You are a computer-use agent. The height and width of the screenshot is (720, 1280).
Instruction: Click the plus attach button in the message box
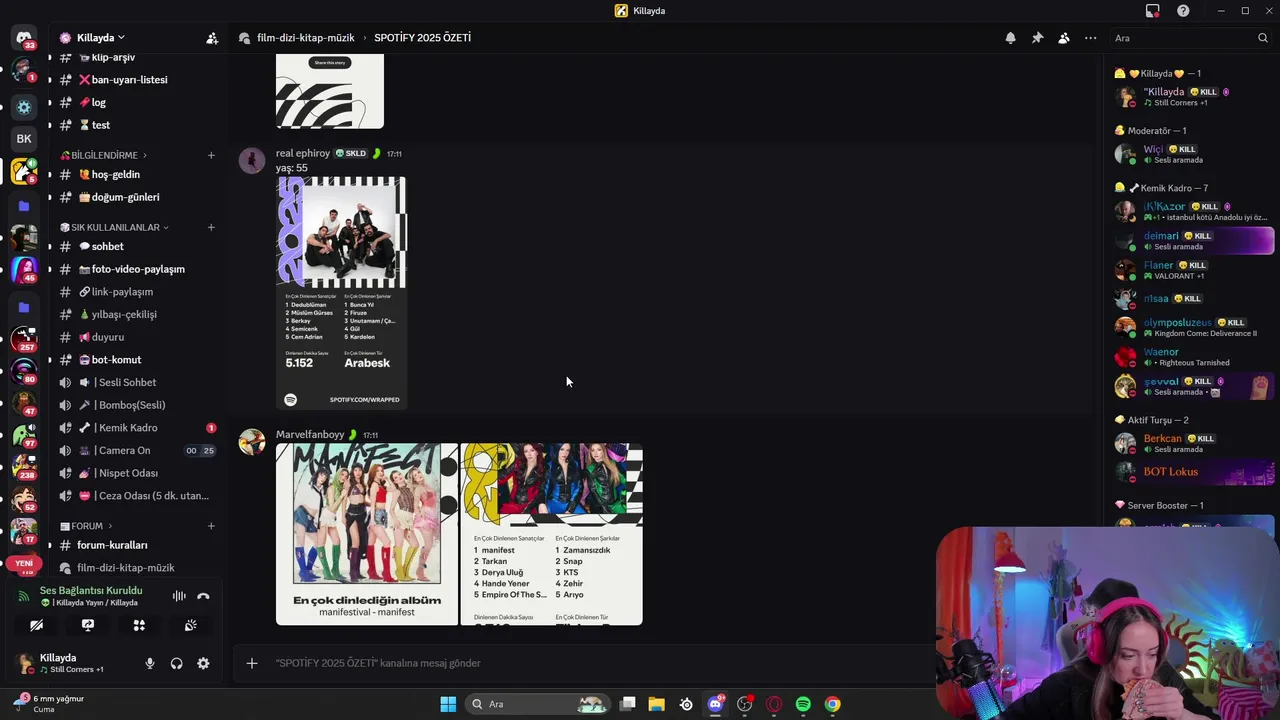point(252,663)
